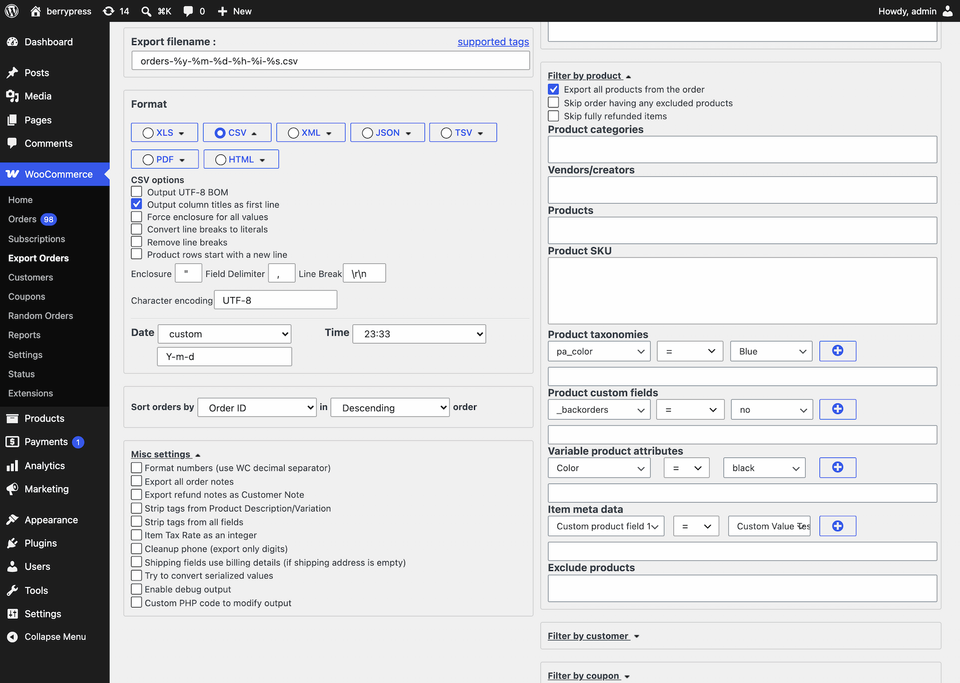Viewport: 960px width, 683px height.
Task: Expand the Filter by customer section
Action: tap(593, 636)
